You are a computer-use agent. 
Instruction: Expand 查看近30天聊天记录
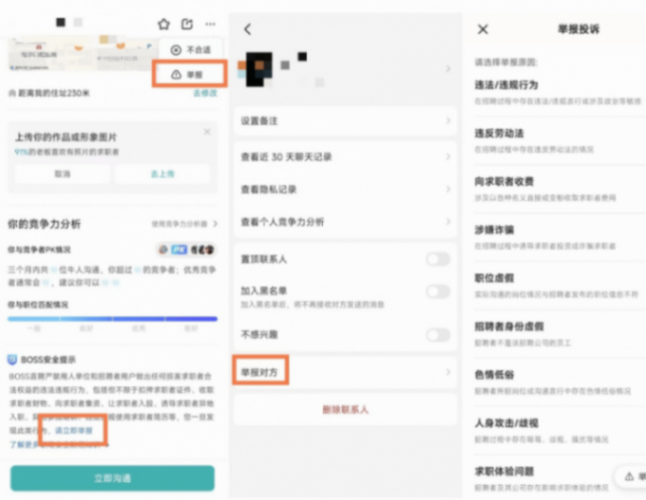coord(343,157)
